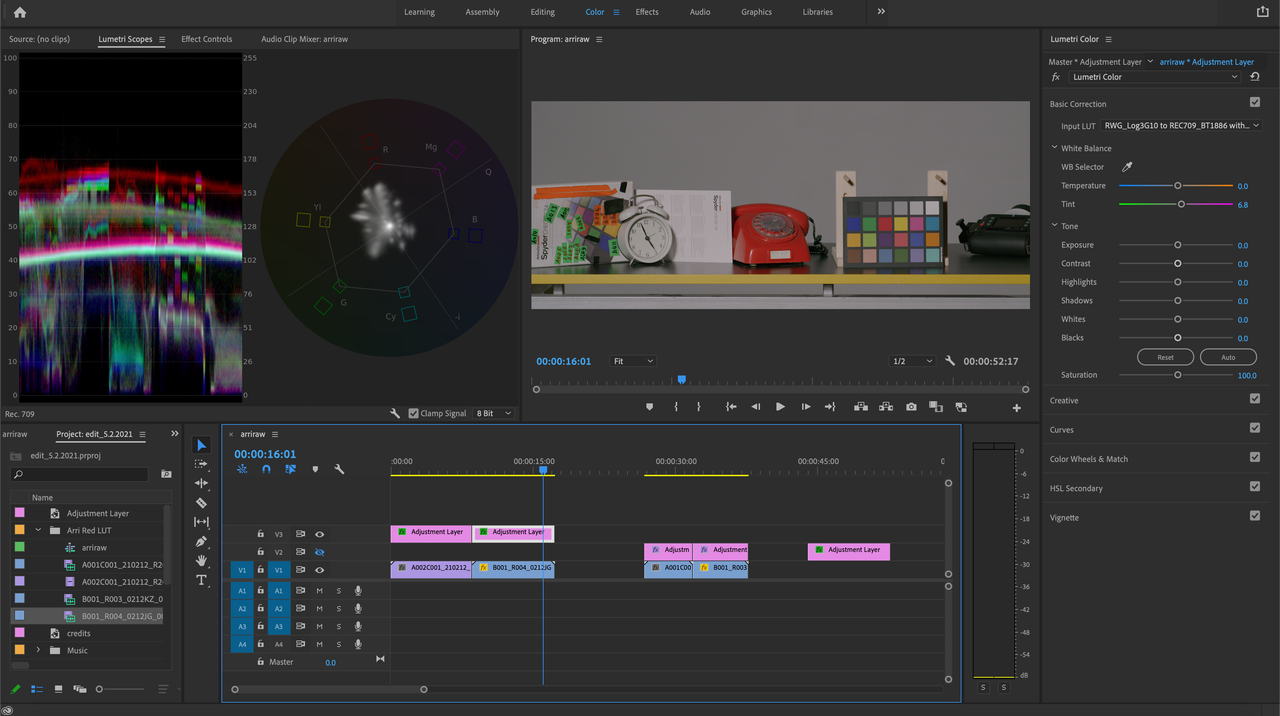Toggle timeline Snap magnet icon
Viewport: 1280px width, 716px height.
click(x=266, y=469)
